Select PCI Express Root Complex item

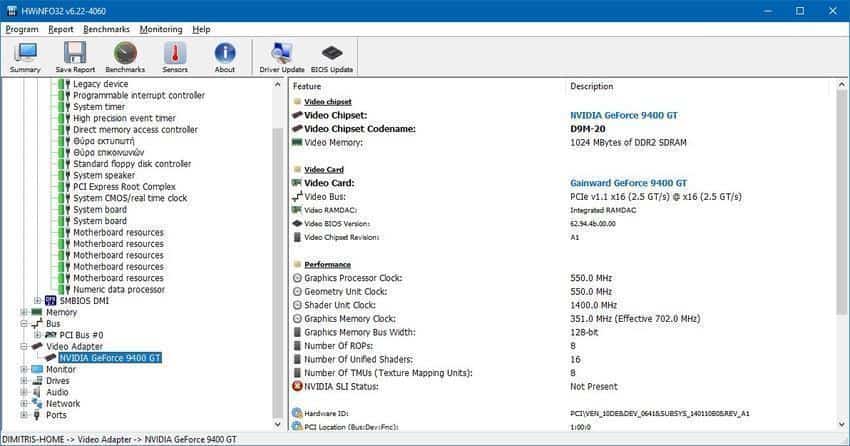pyautogui.click(x=125, y=186)
